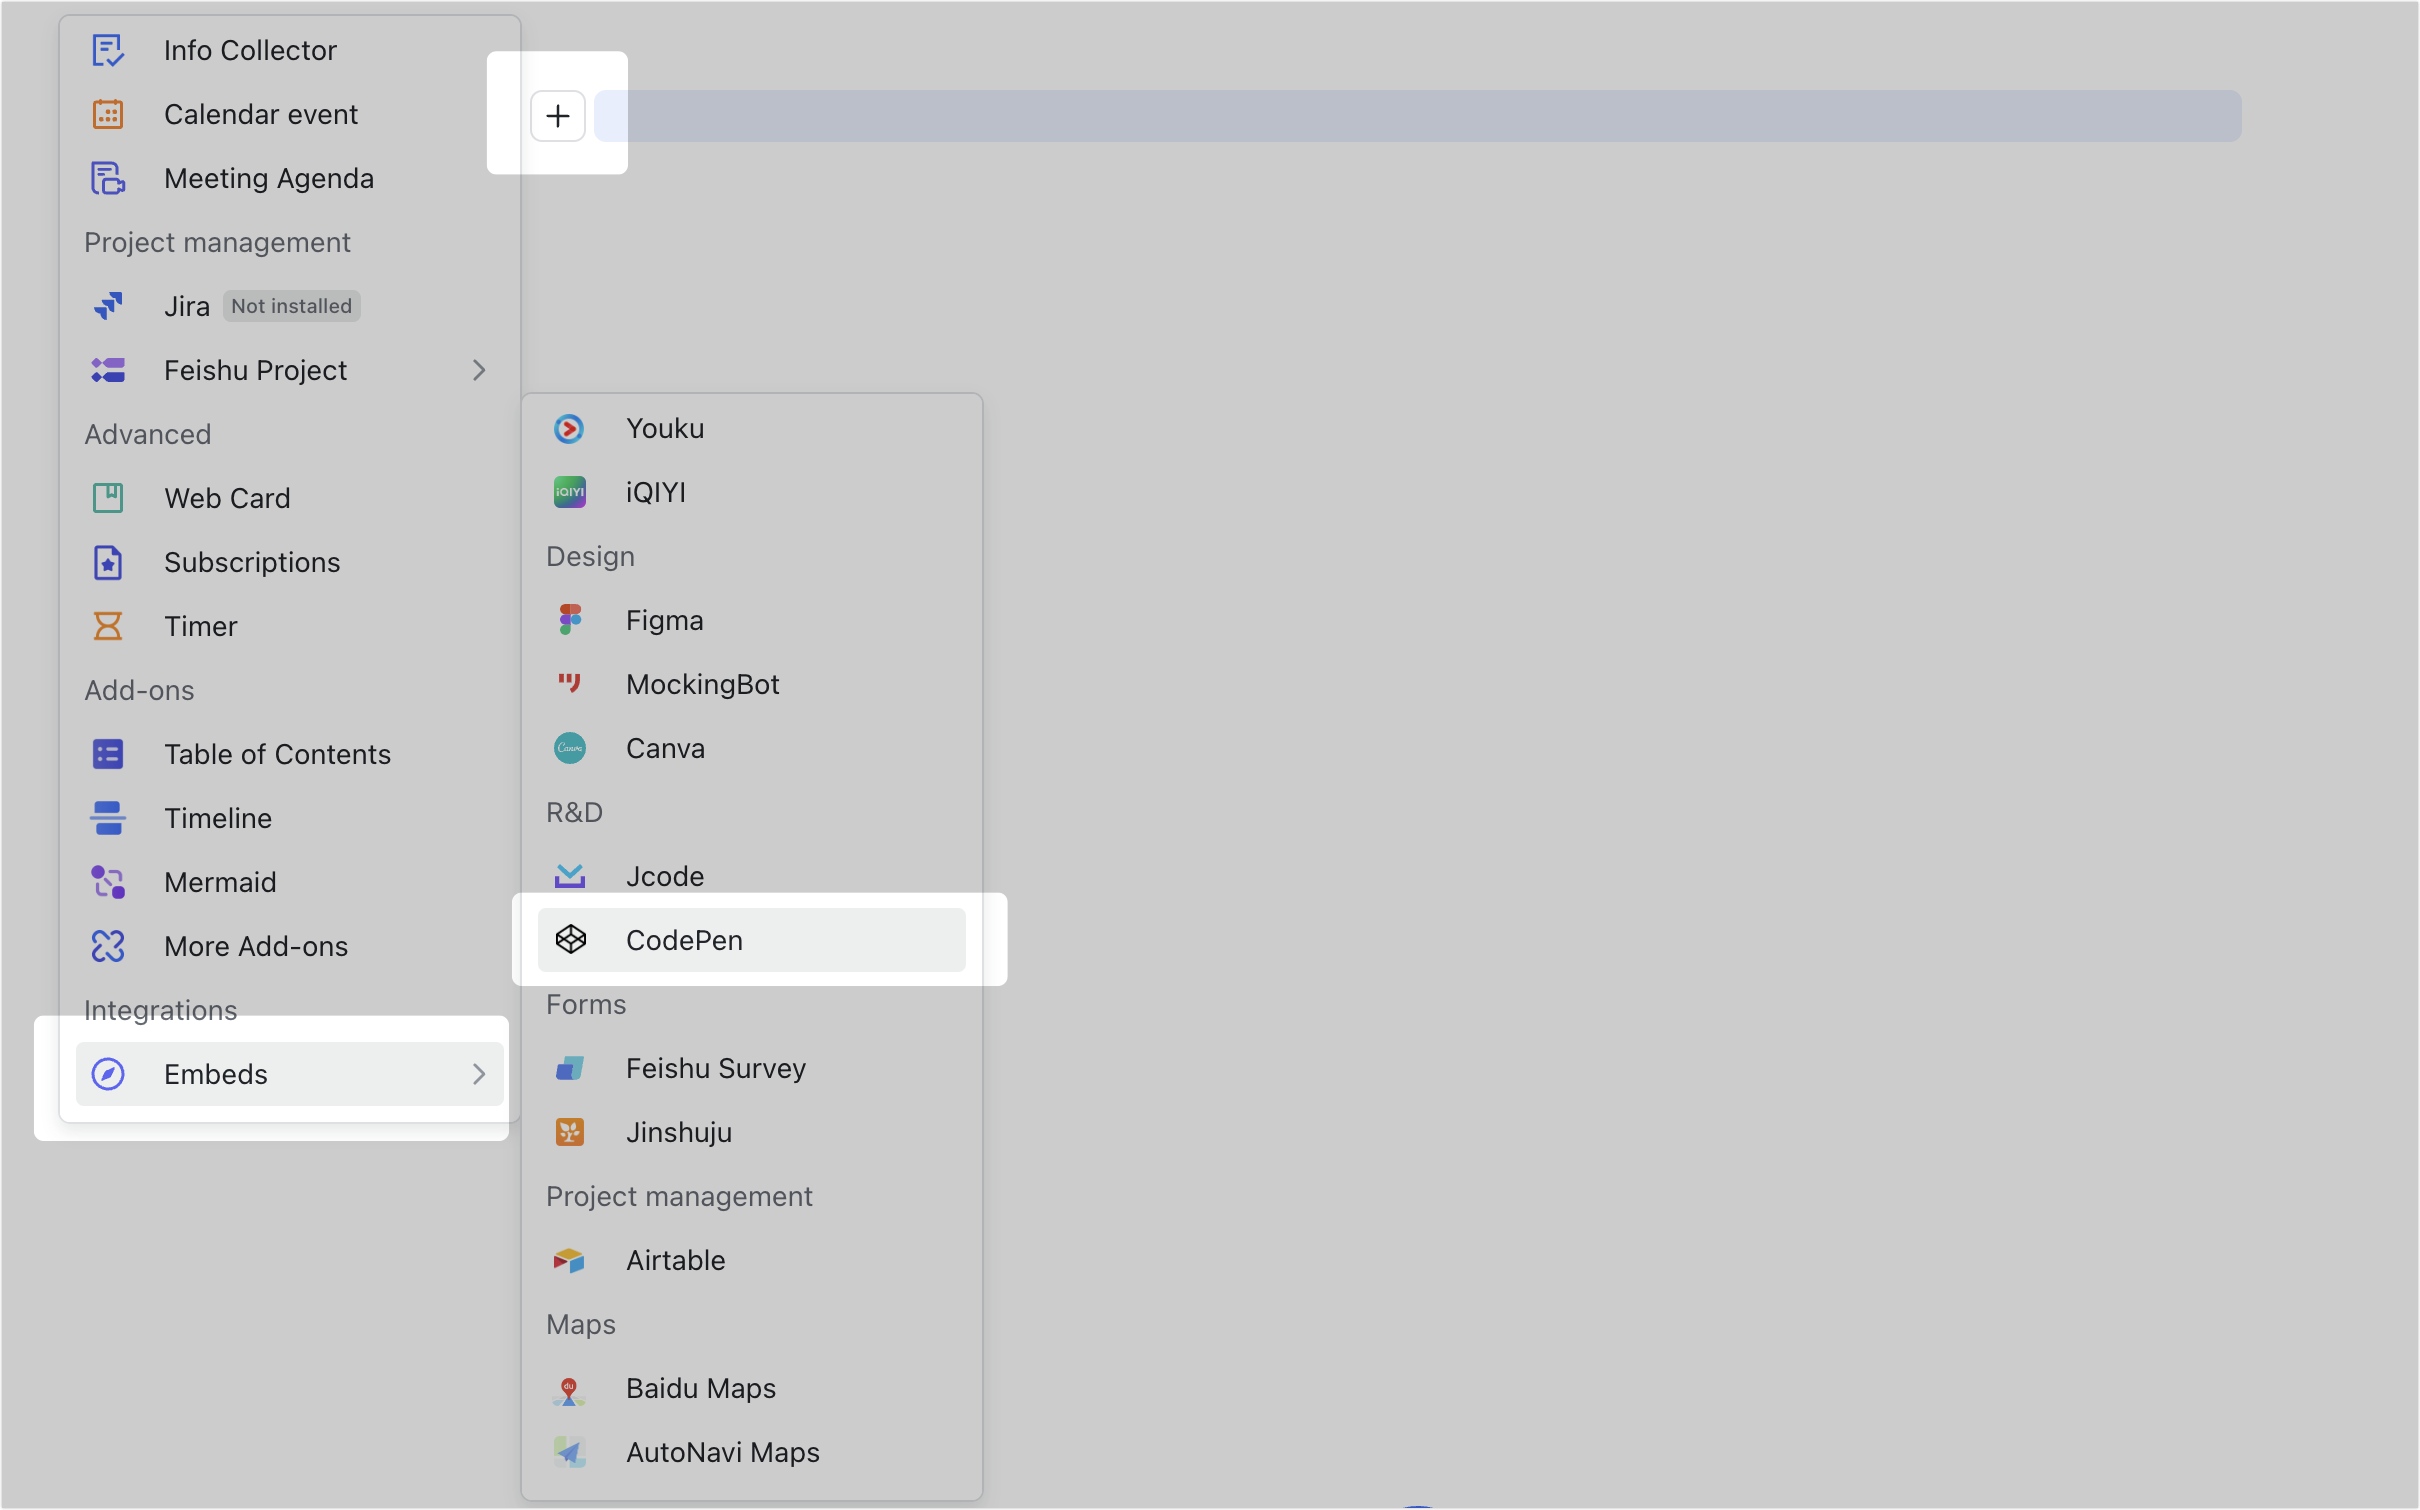The height and width of the screenshot is (1510, 2420).
Task: Click the Calendar event icon
Action: (107, 114)
